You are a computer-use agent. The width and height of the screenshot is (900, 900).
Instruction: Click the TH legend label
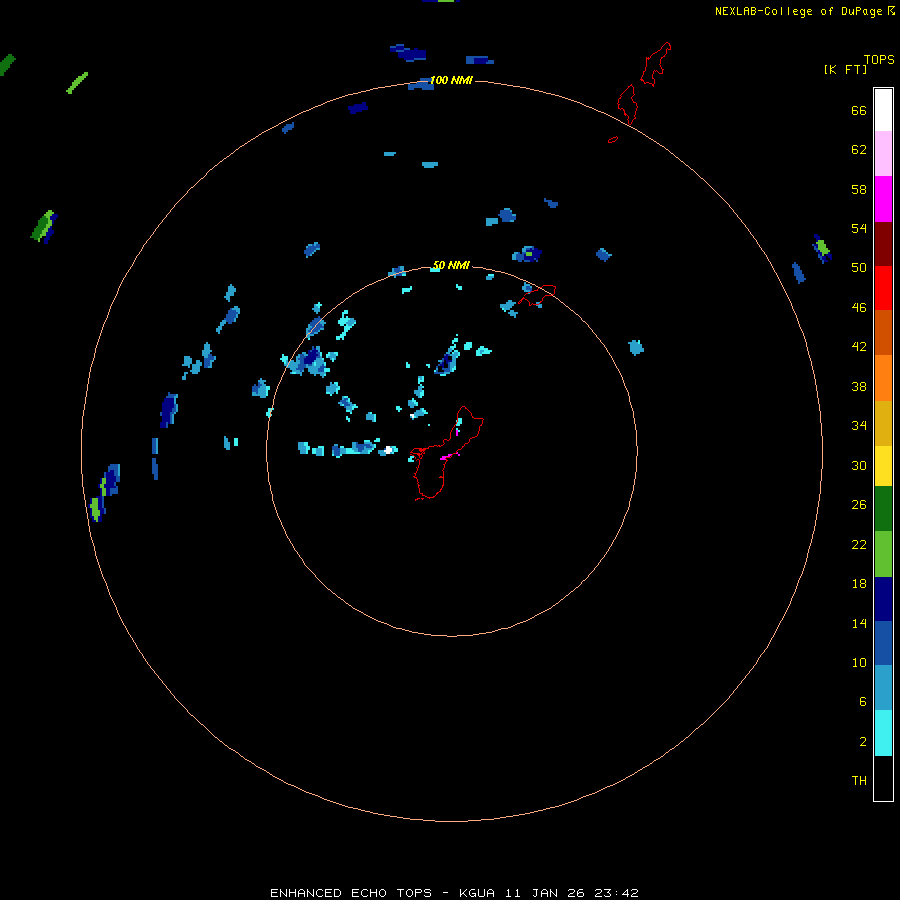point(859,781)
